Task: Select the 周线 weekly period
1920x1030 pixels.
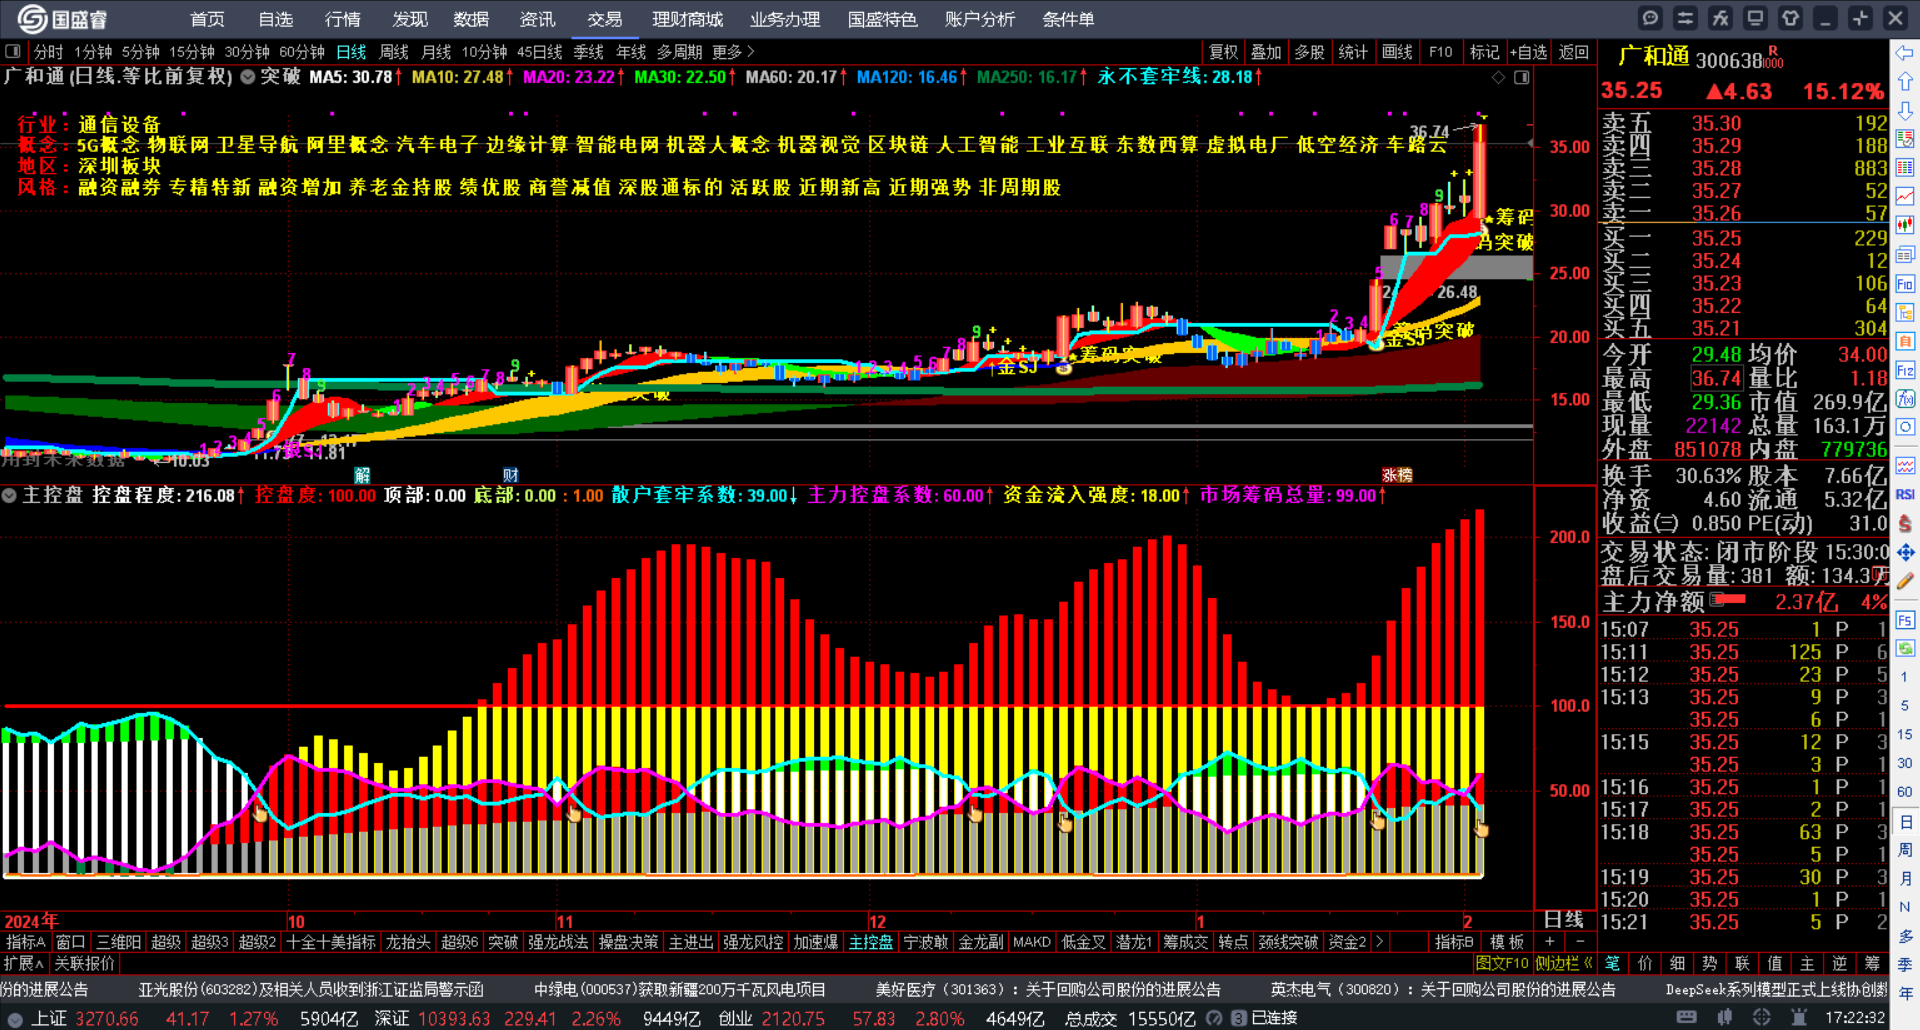Action: tap(394, 52)
